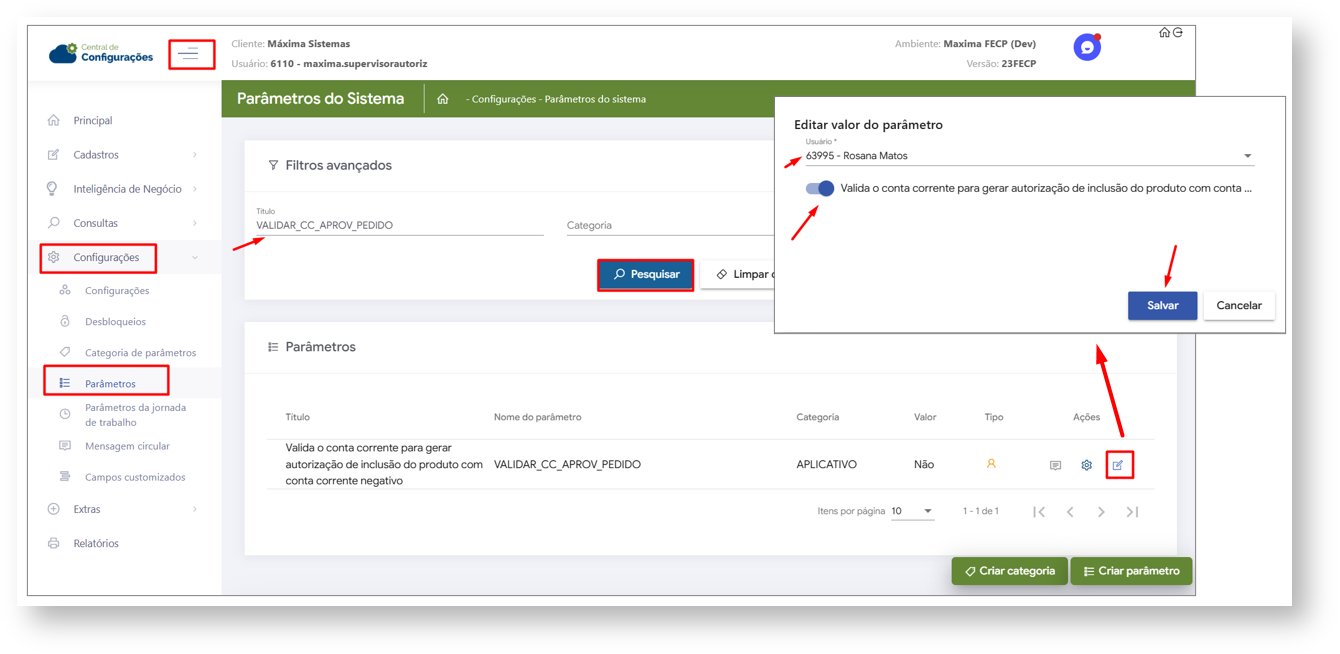The height and width of the screenshot is (654, 1340).
Task: Click the Consultas magnifier icon in sidebar
Action: coord(53,223)
